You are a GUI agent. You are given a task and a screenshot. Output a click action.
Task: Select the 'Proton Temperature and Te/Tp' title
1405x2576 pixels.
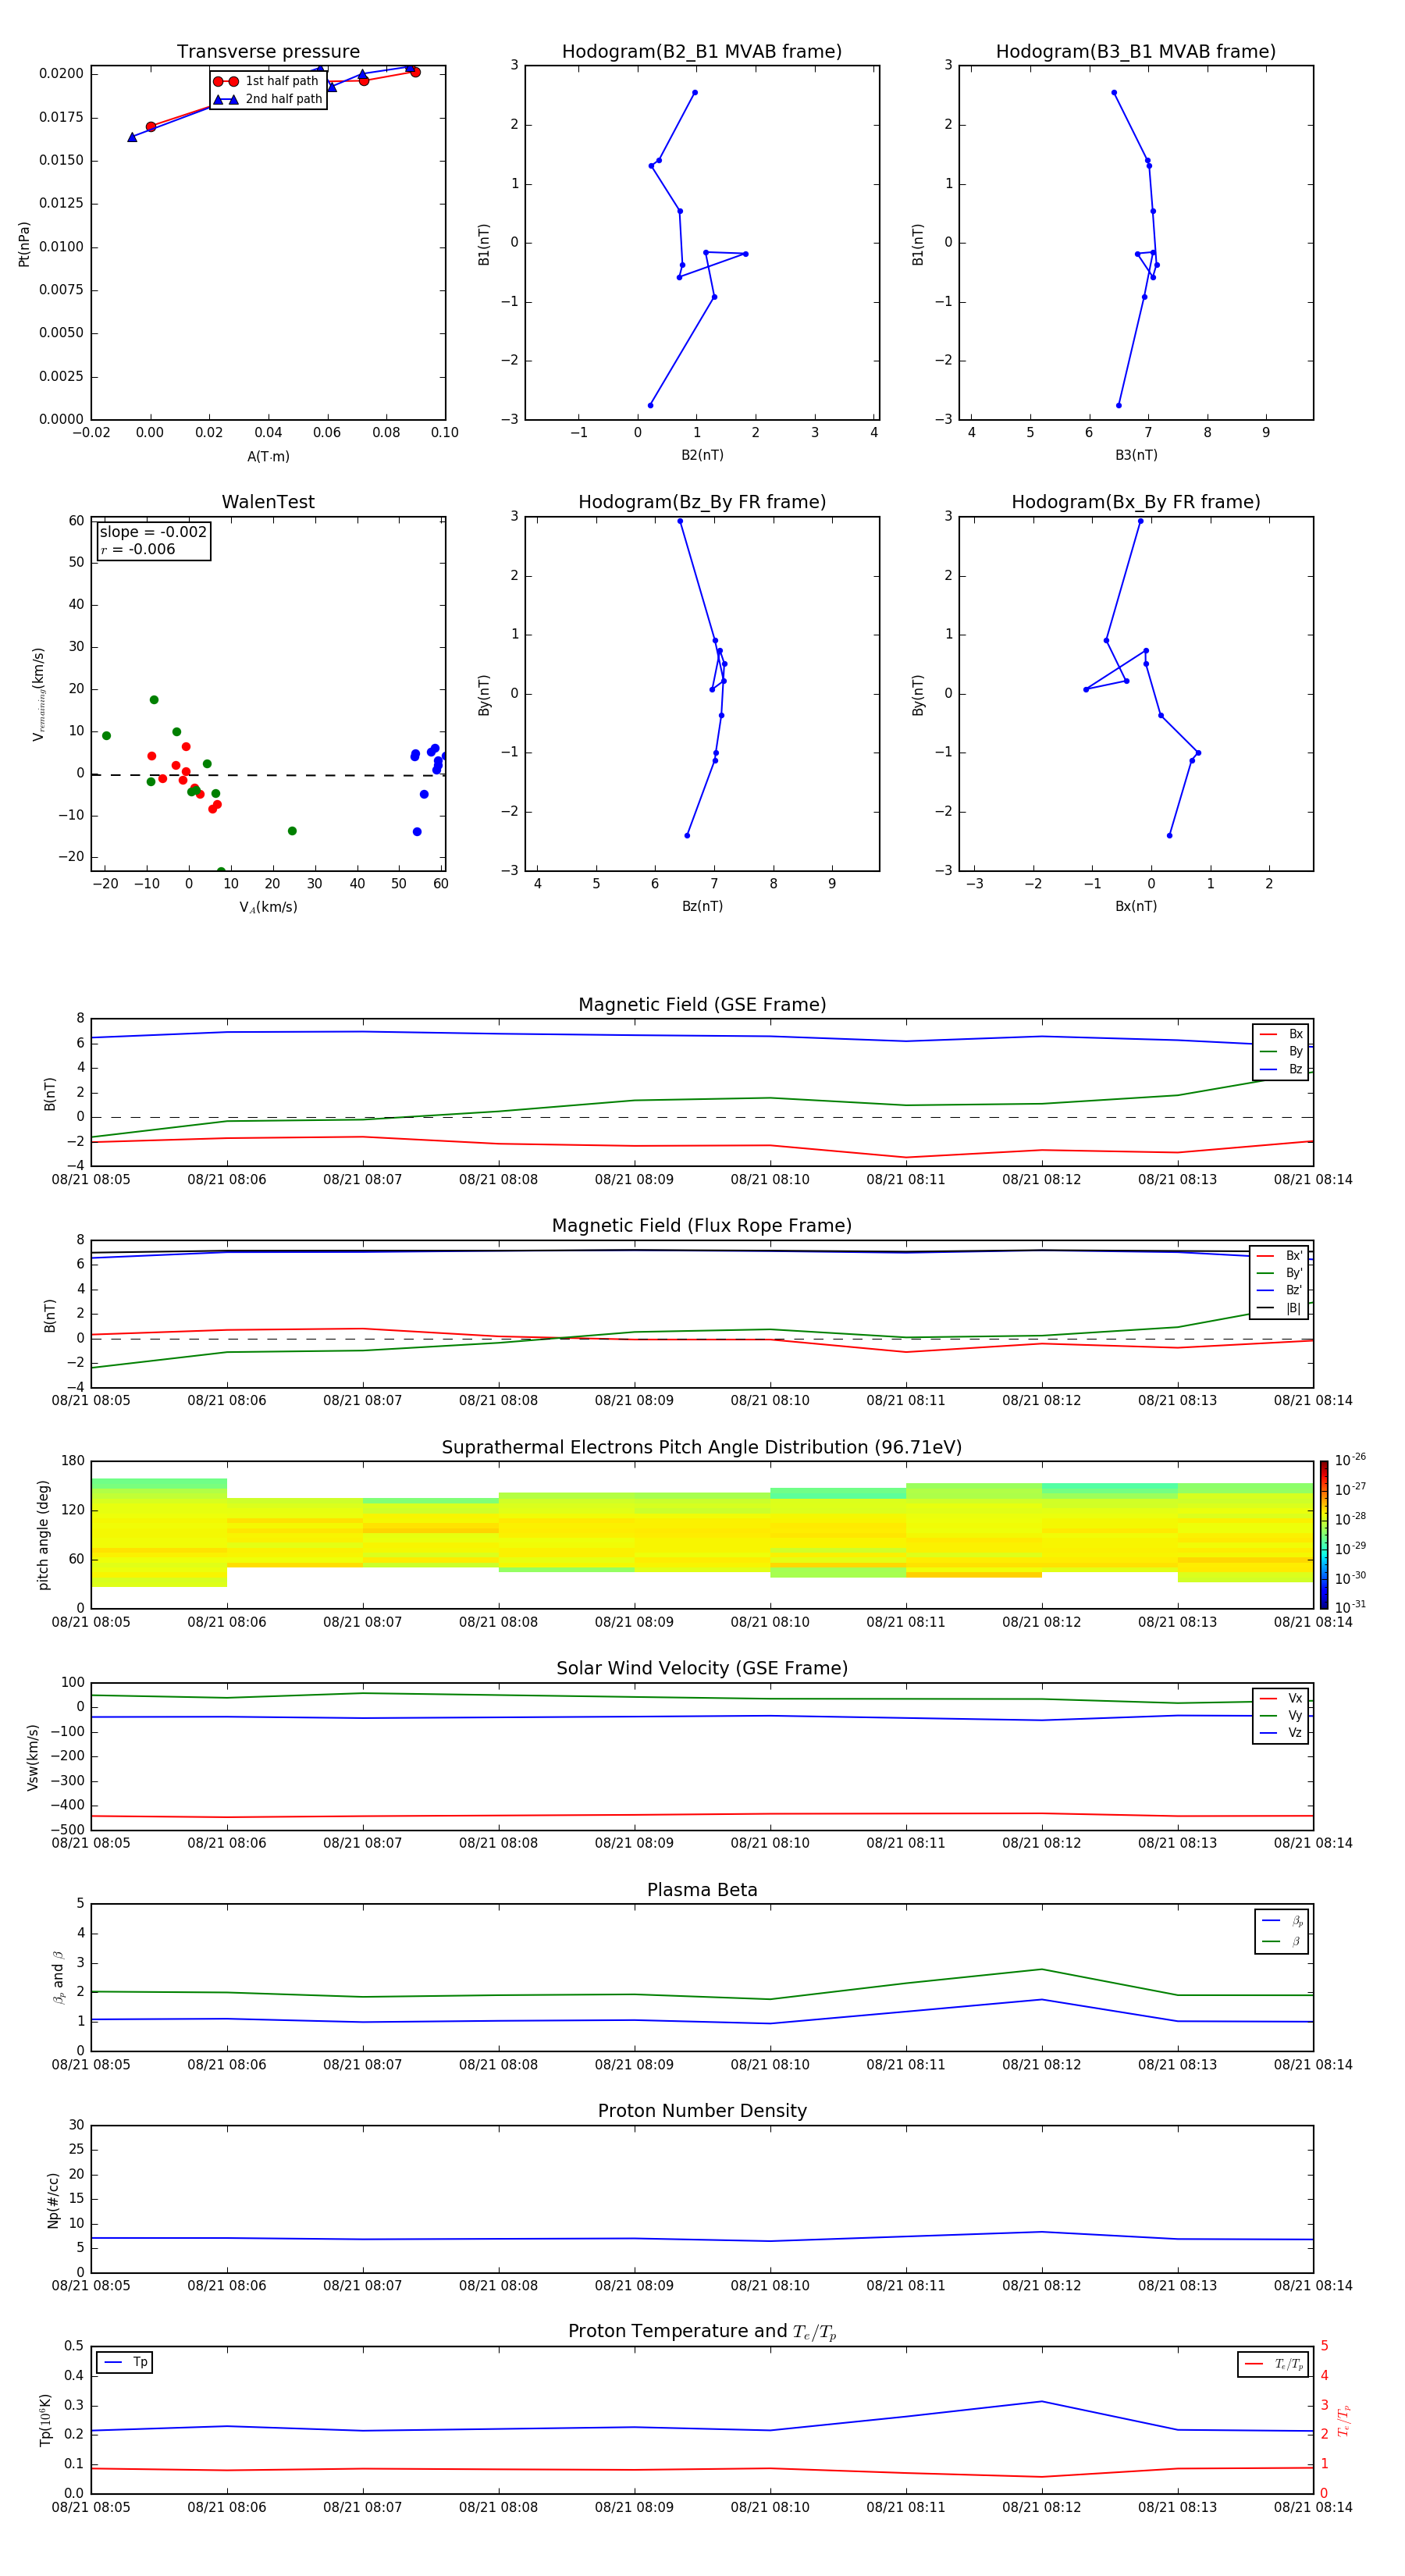tap(702, 2332)
